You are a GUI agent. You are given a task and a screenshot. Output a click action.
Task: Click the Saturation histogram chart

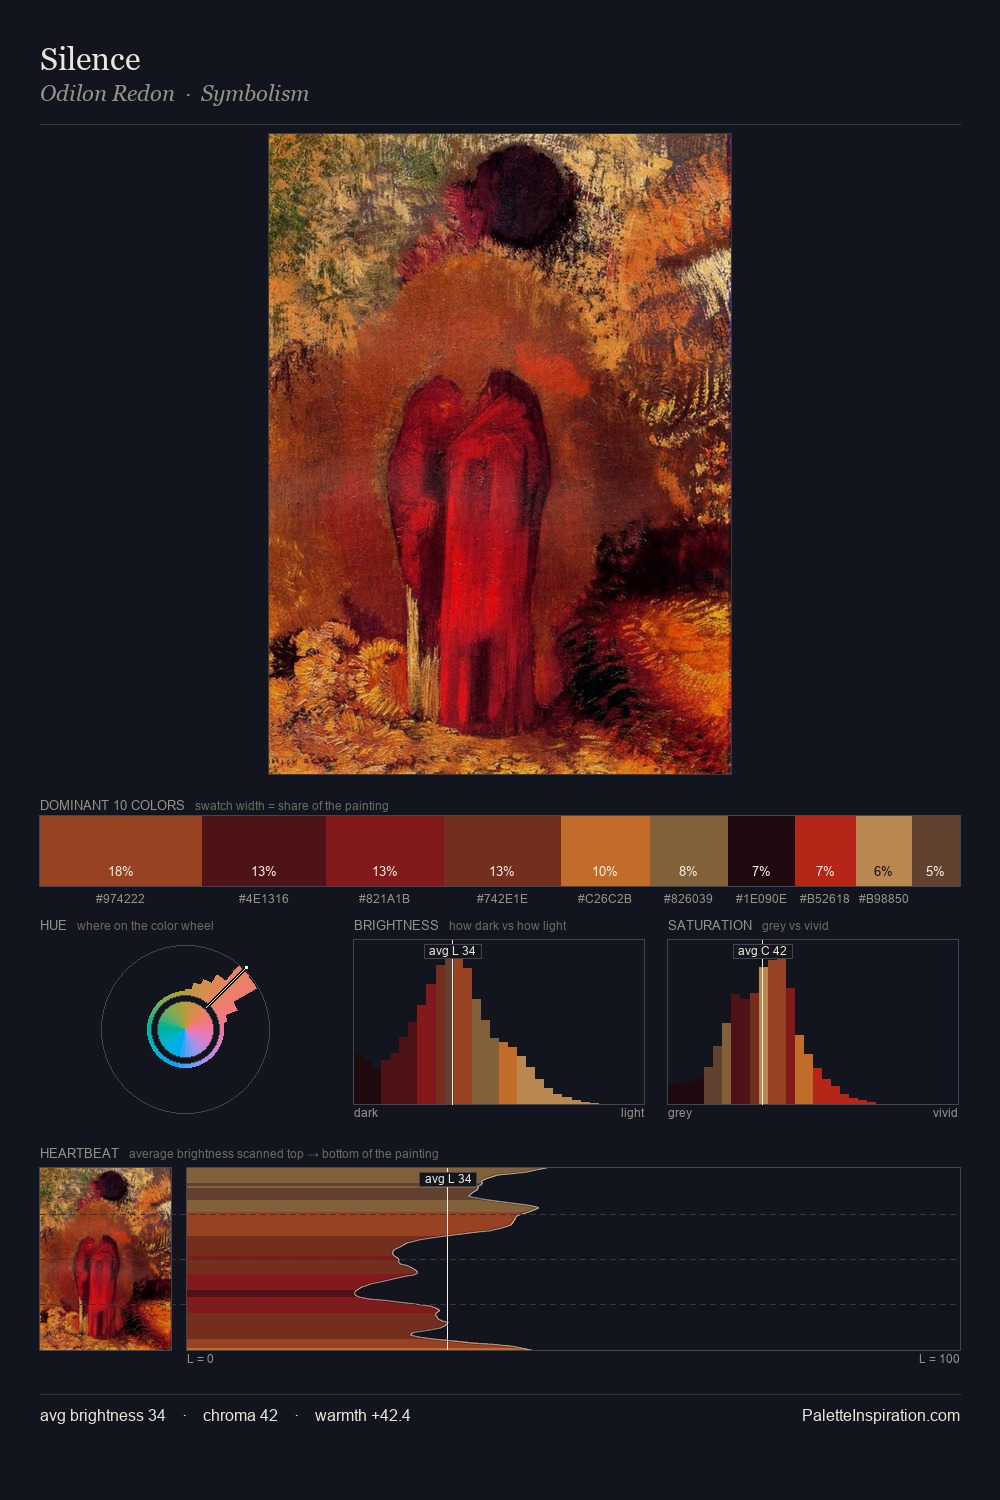(x=813, y=1022)
